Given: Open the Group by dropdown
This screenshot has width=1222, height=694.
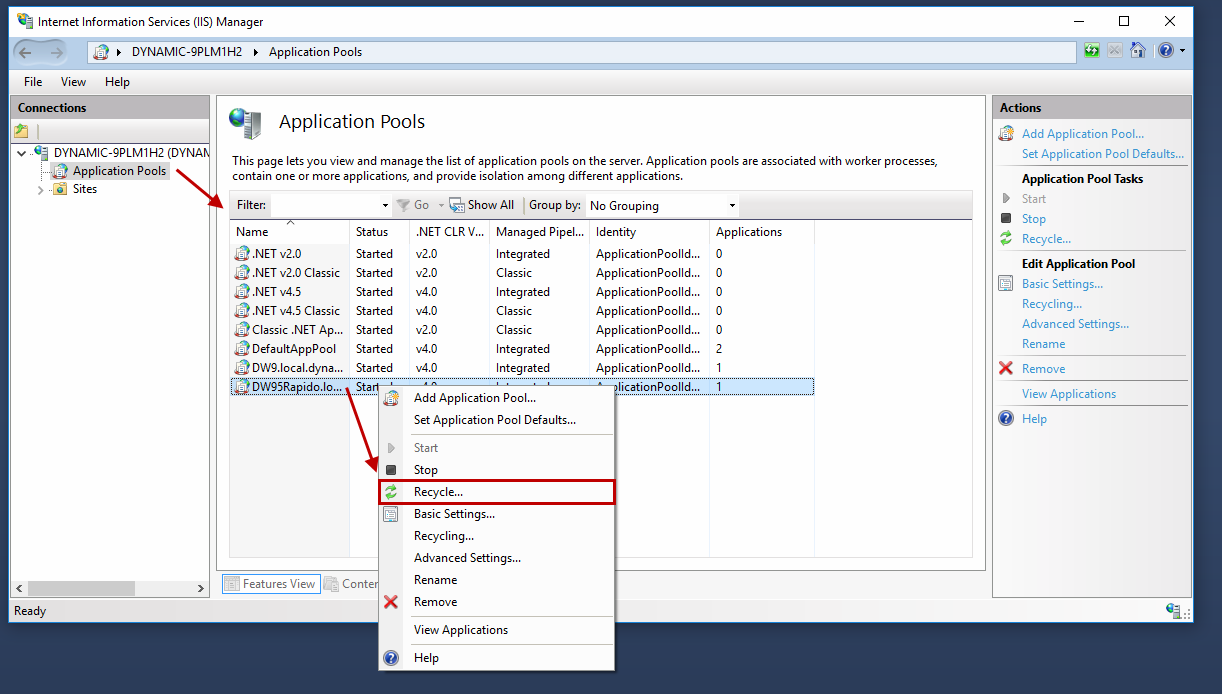Looking at the screenshot, I should click(x=732, y=206).
